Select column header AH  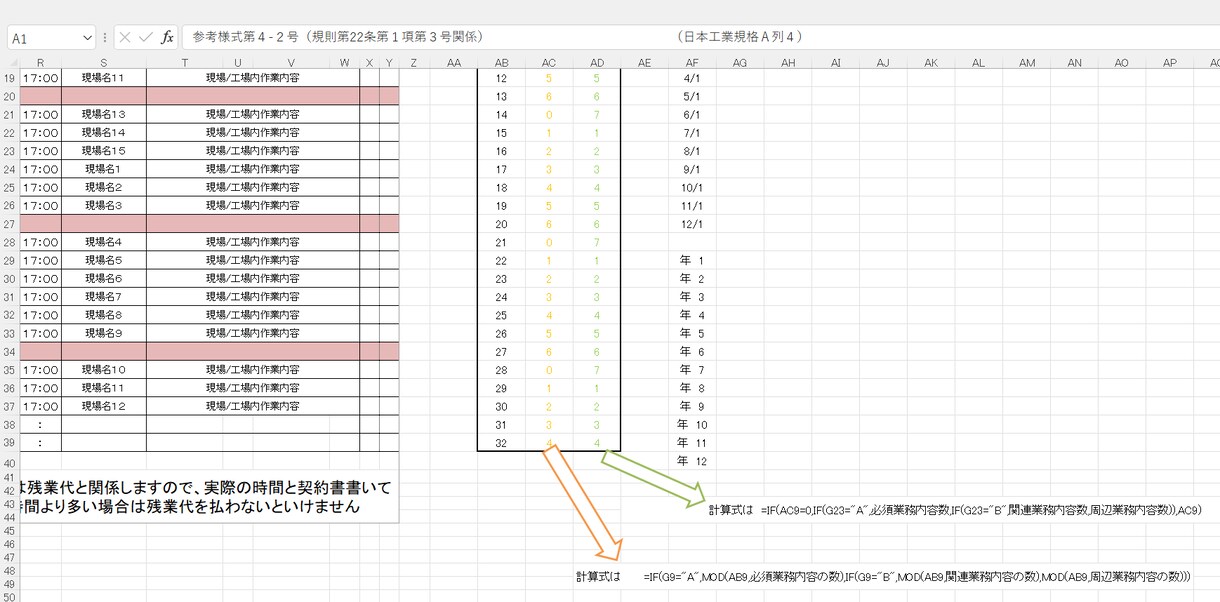tap(788, 62)
